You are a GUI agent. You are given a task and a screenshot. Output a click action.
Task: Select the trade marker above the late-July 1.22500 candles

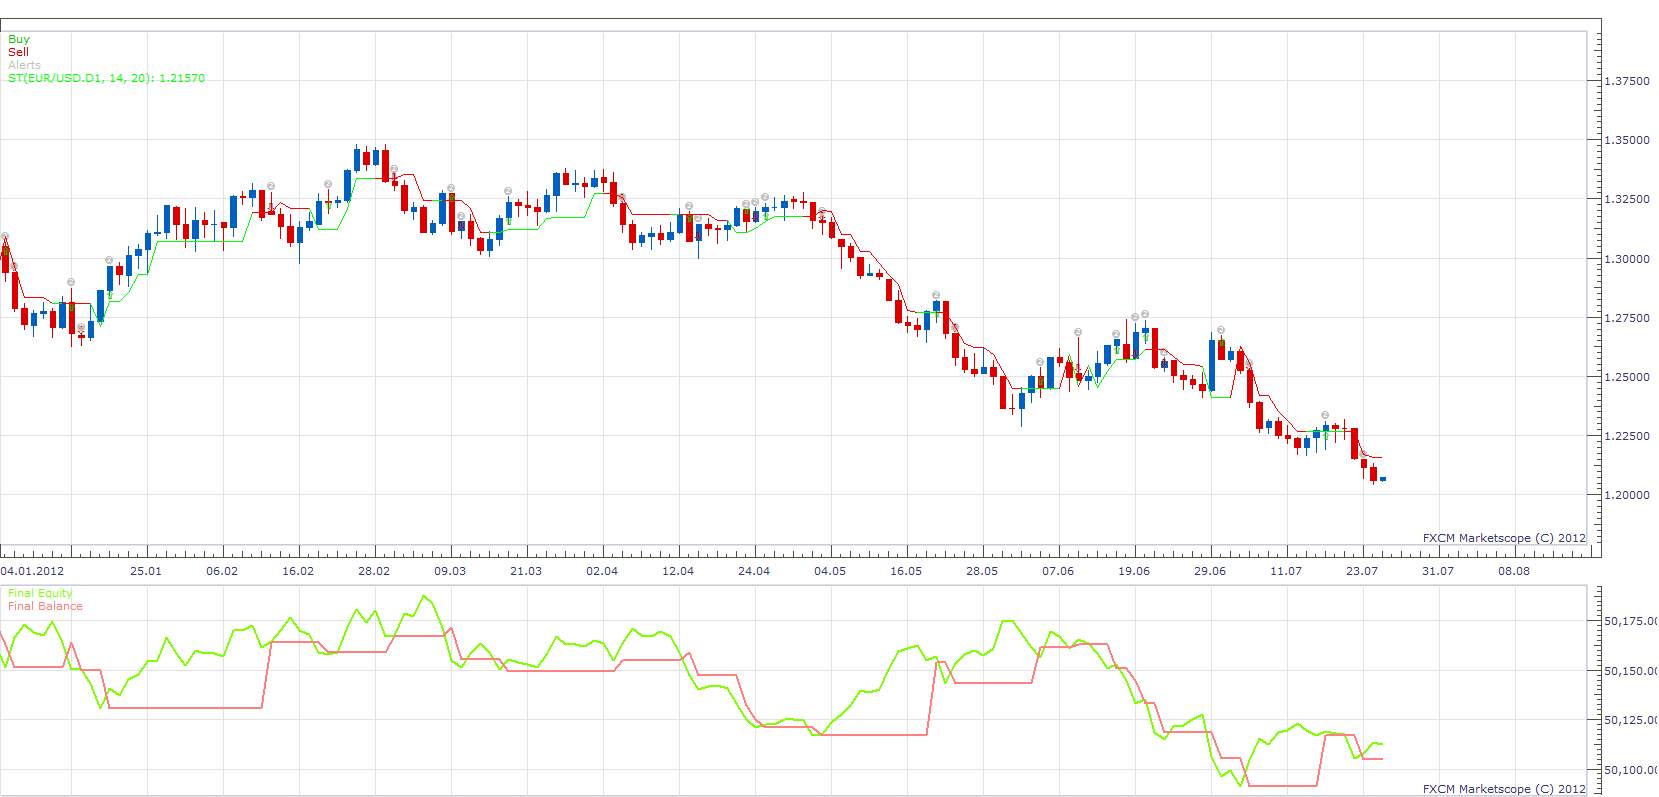(1325, 415)
